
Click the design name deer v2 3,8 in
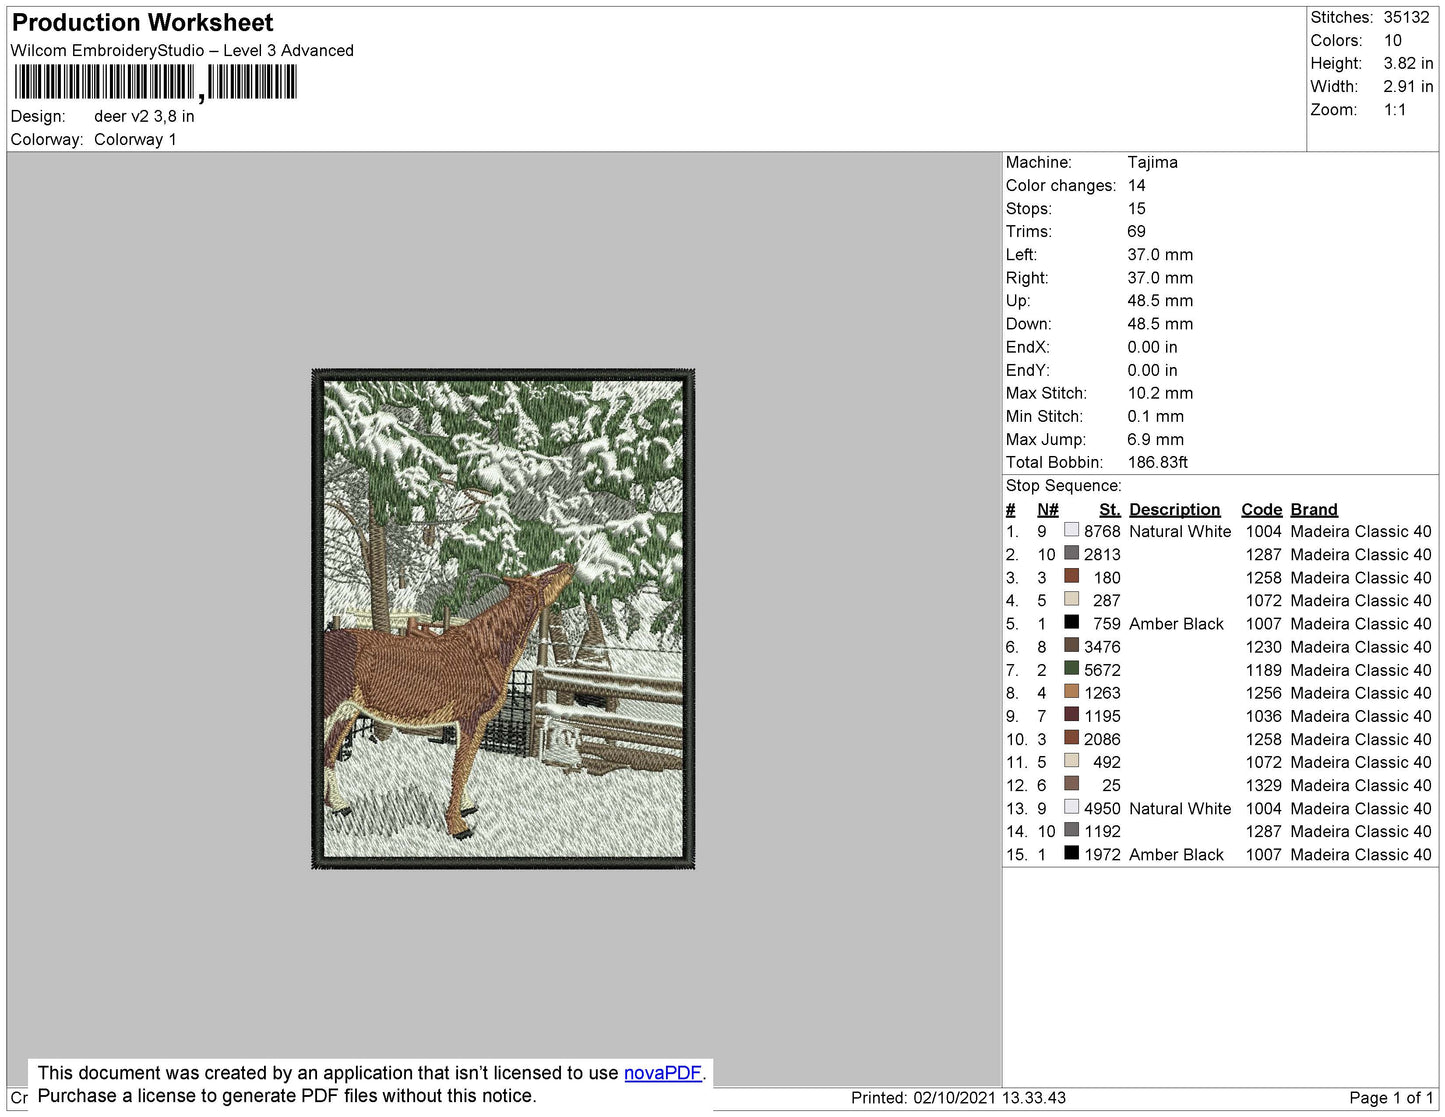pos(144,117)
